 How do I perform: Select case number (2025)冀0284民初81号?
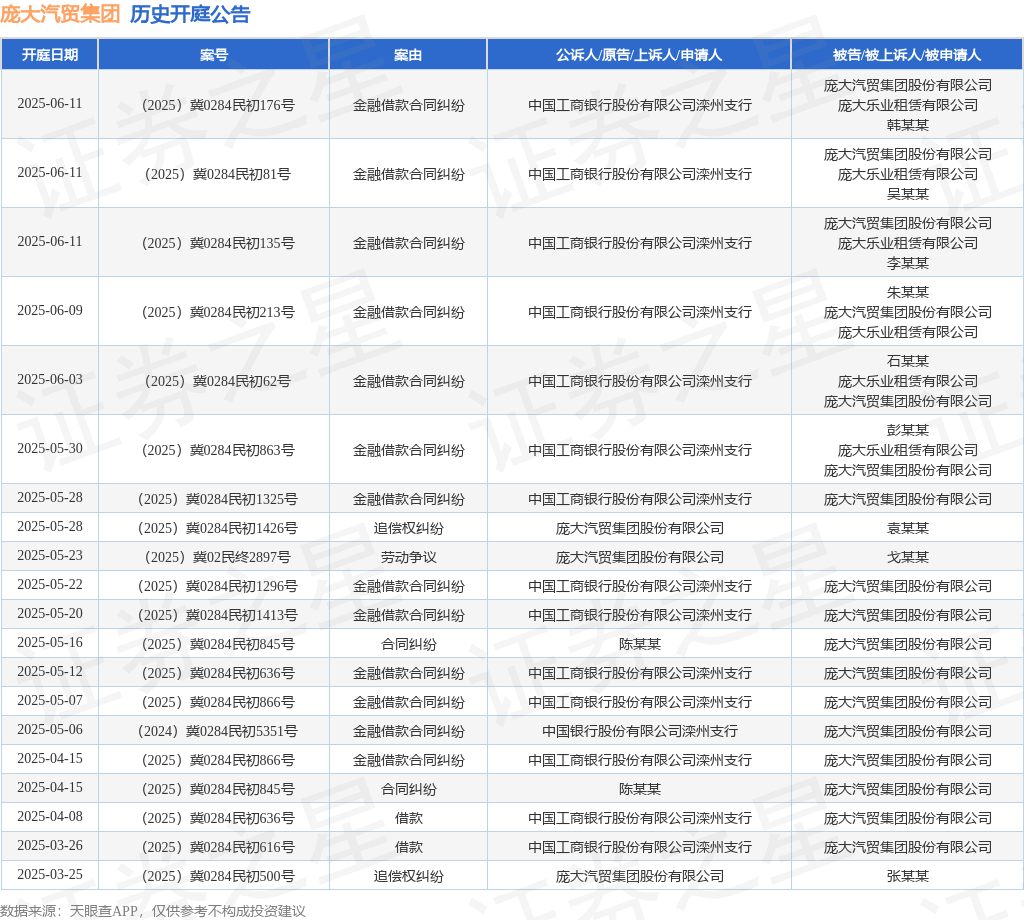coord(218,174)
